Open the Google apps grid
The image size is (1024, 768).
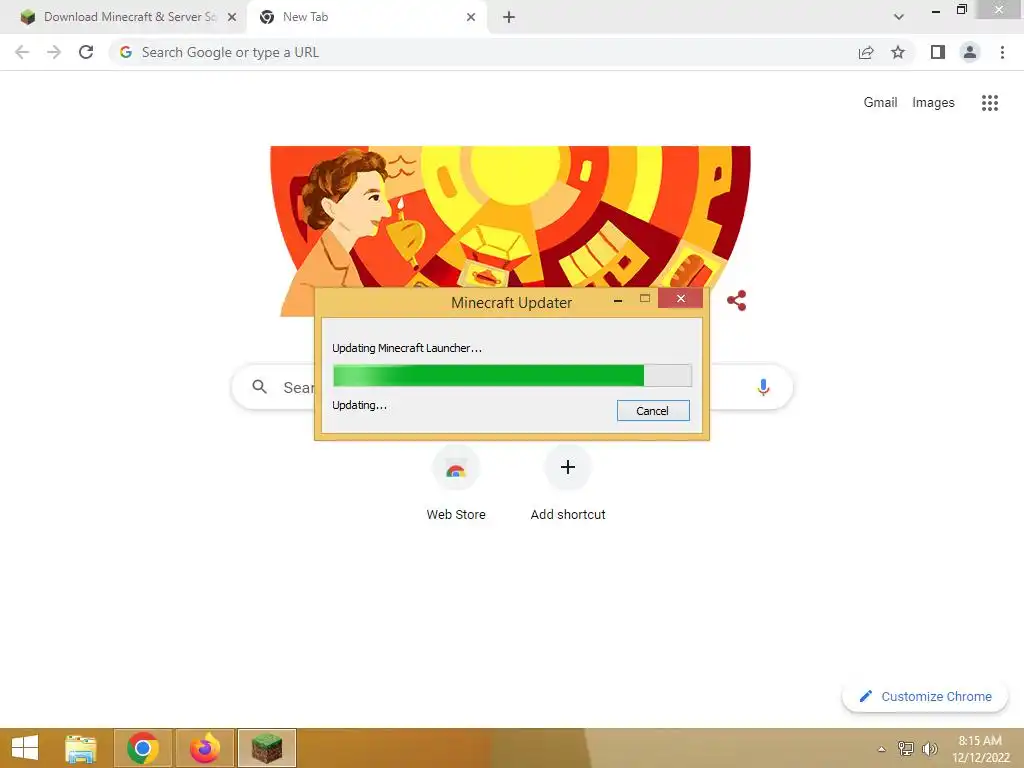point(990,103)
